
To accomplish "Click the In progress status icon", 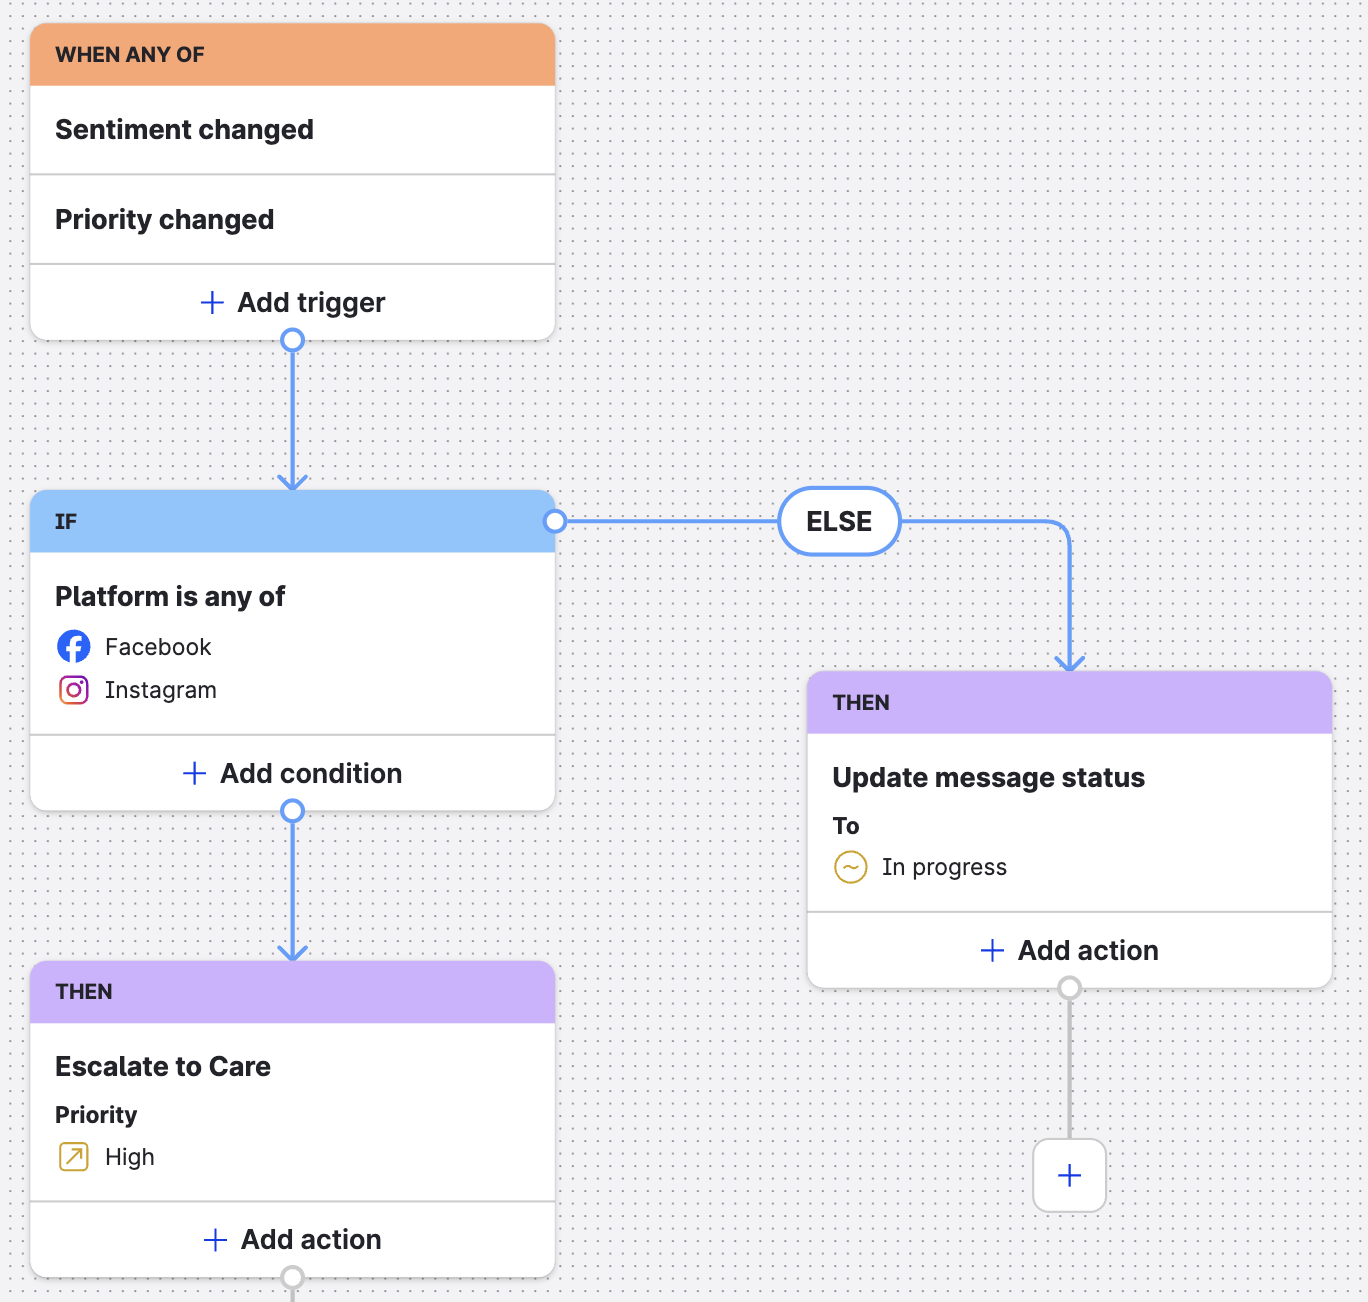I will coord(850,867).
